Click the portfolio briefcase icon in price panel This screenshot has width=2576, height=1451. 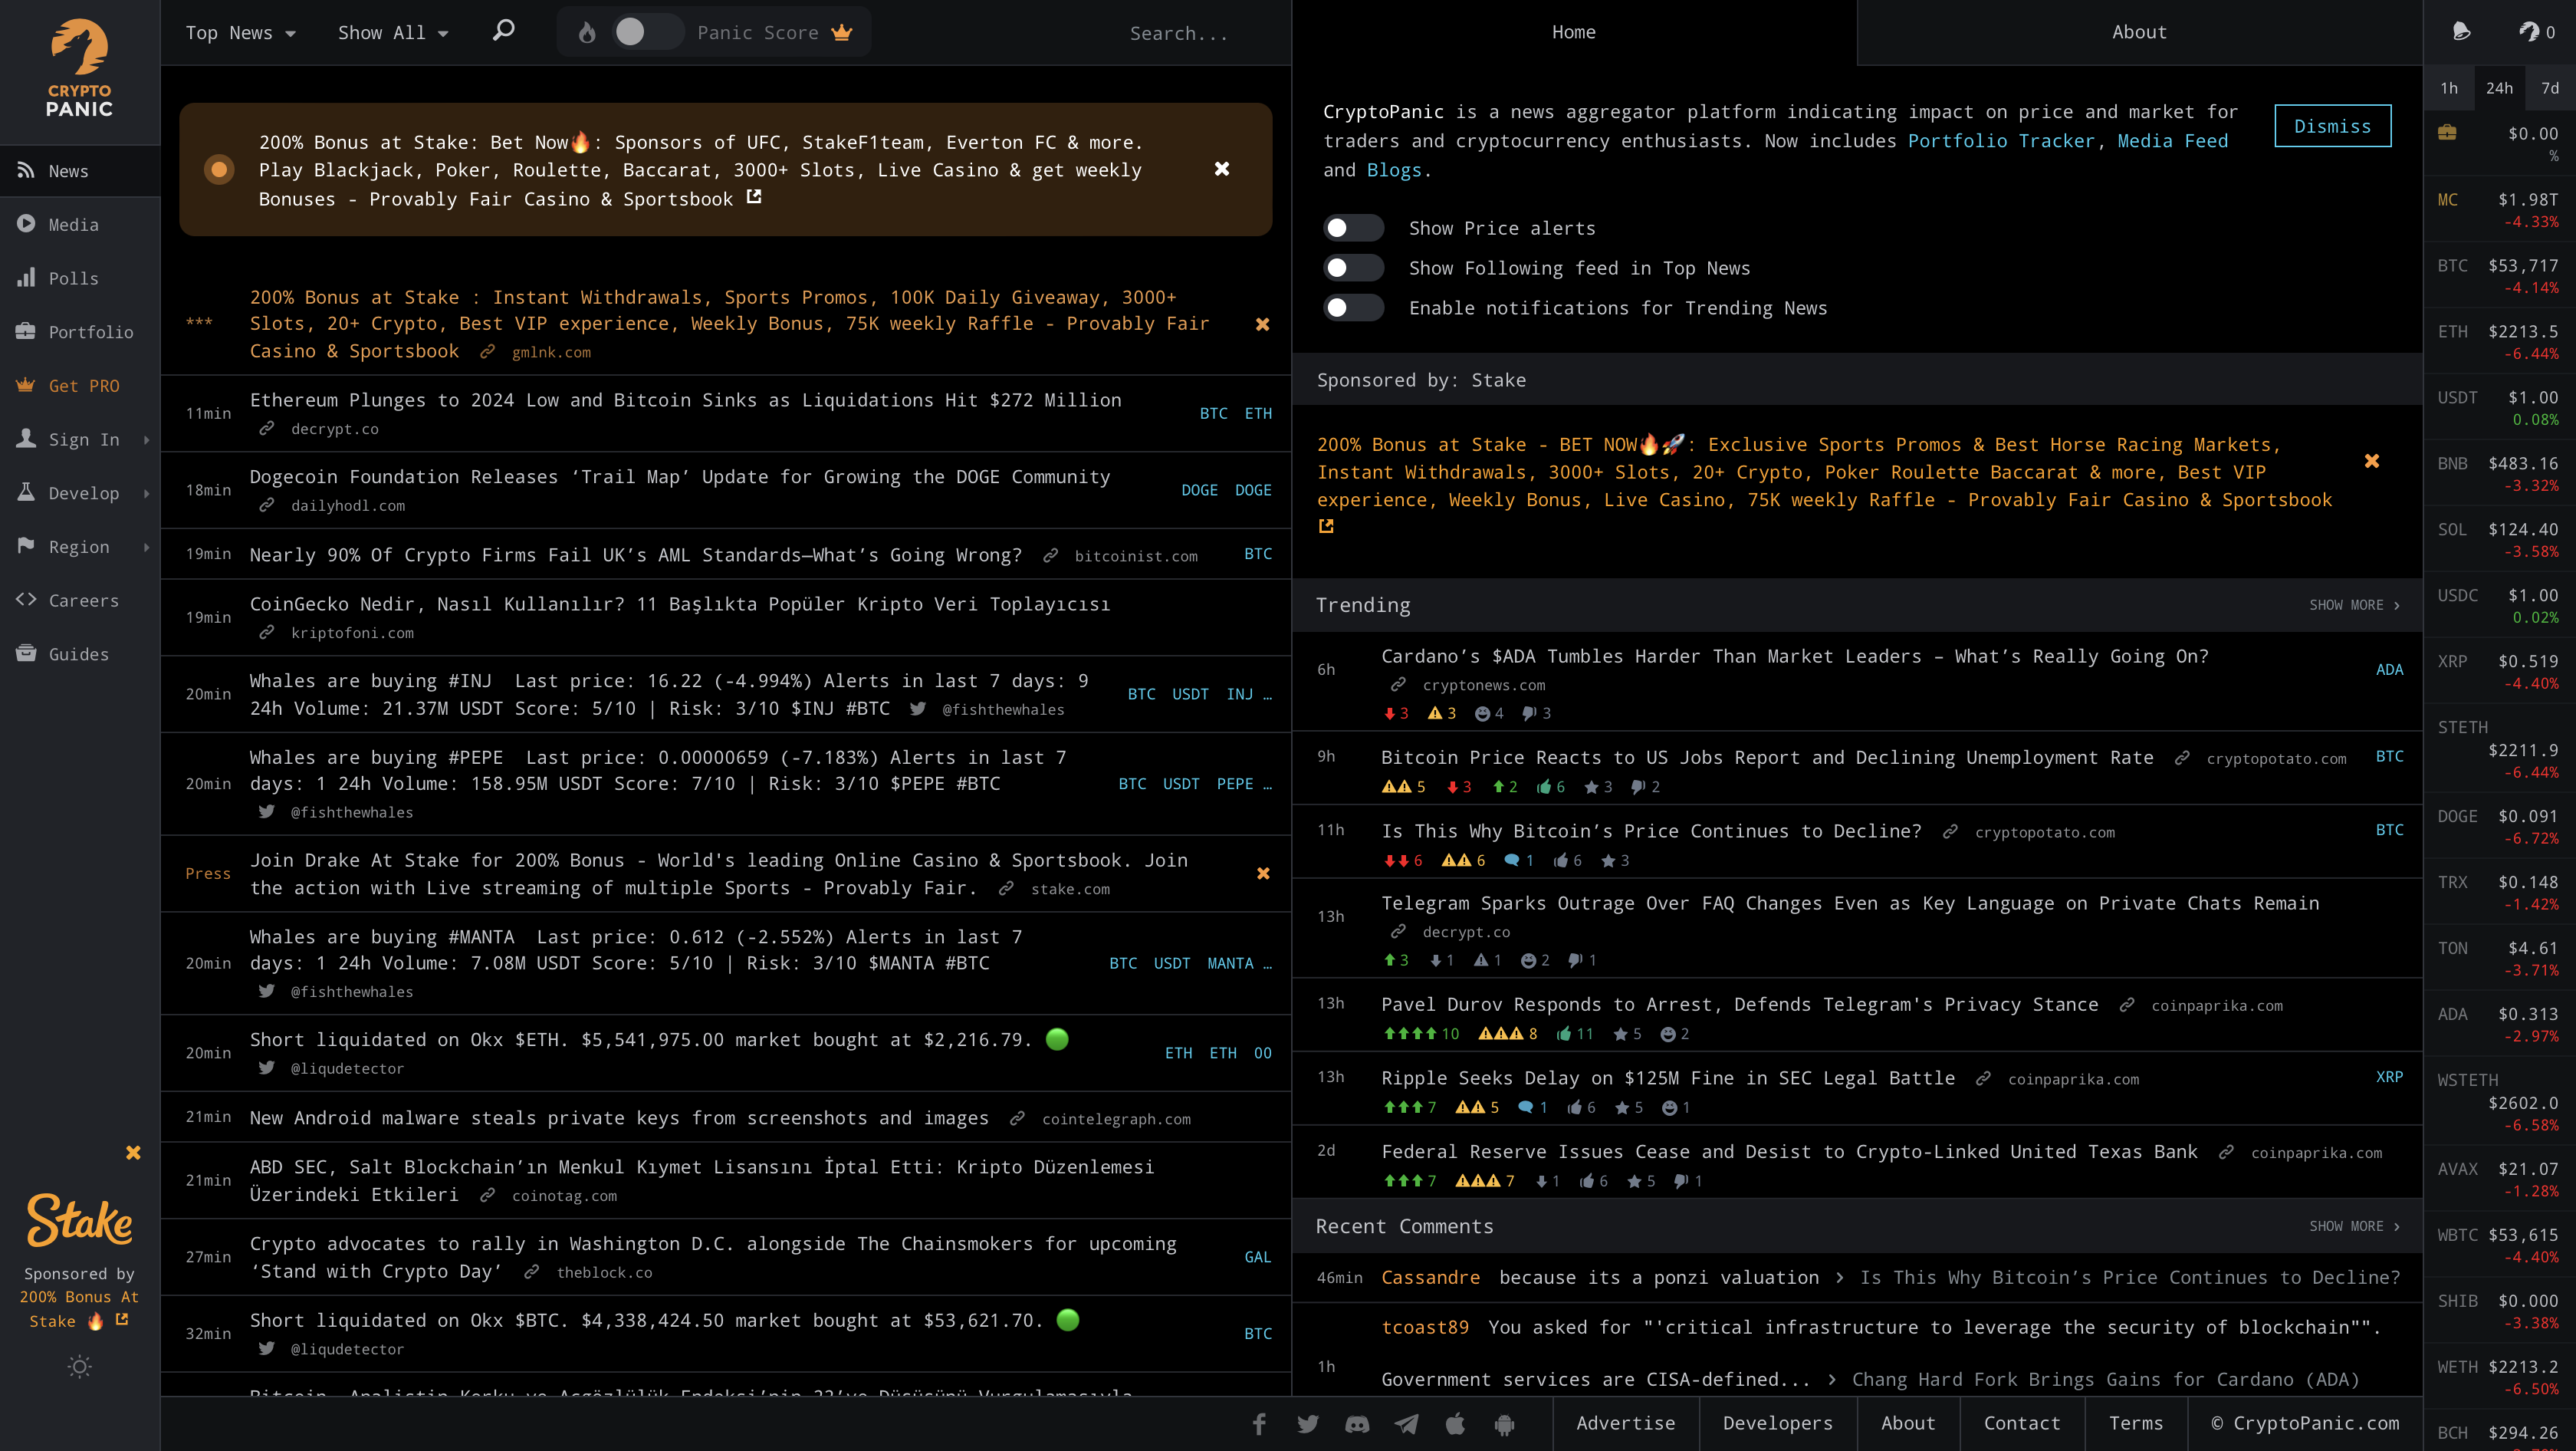click(2447, 133)
